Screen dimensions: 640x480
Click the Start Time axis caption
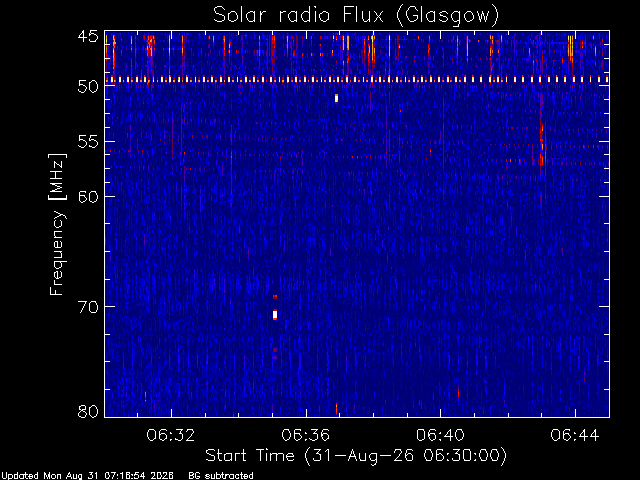[356, 456]
